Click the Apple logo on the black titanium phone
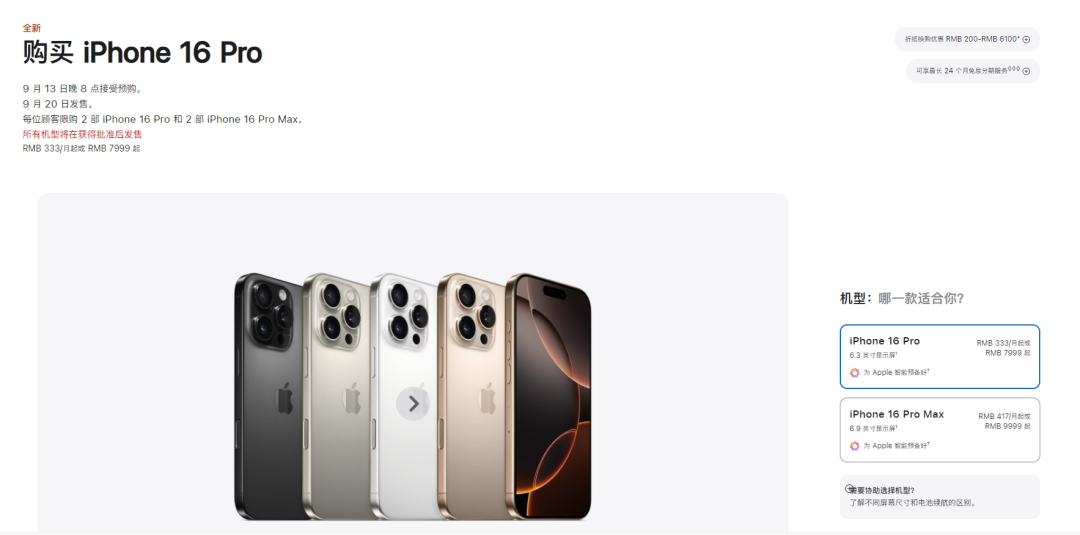The width and height of the screenshot is (1080, 535). 284,398
